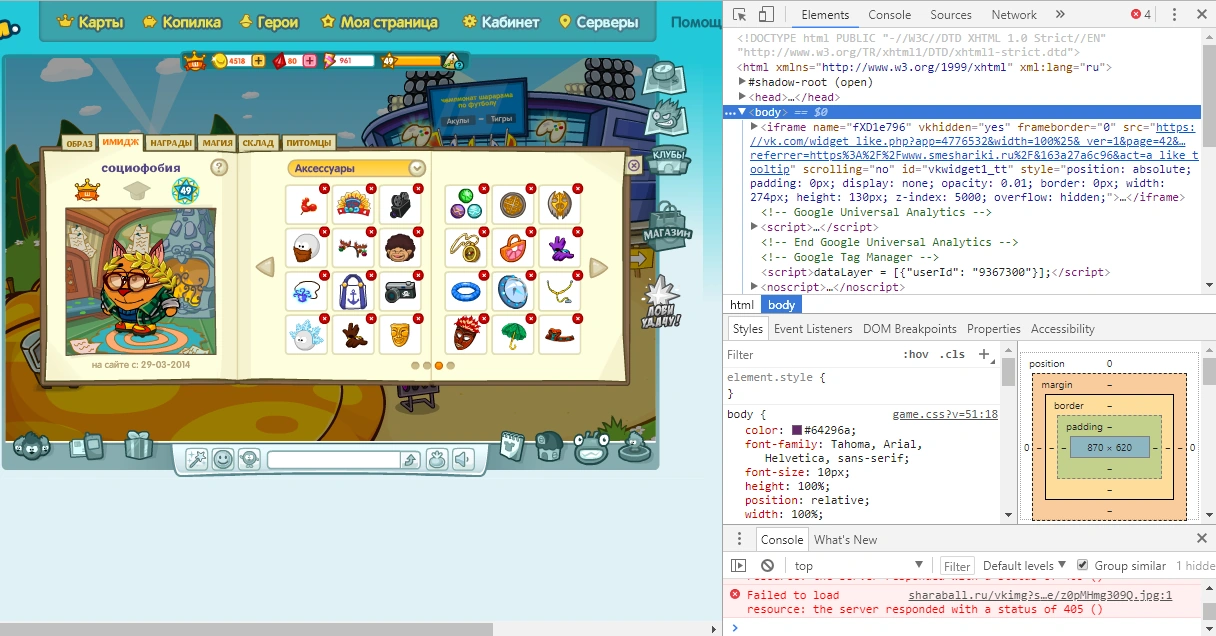Select the golden theater mask accessory

(399, 334)
